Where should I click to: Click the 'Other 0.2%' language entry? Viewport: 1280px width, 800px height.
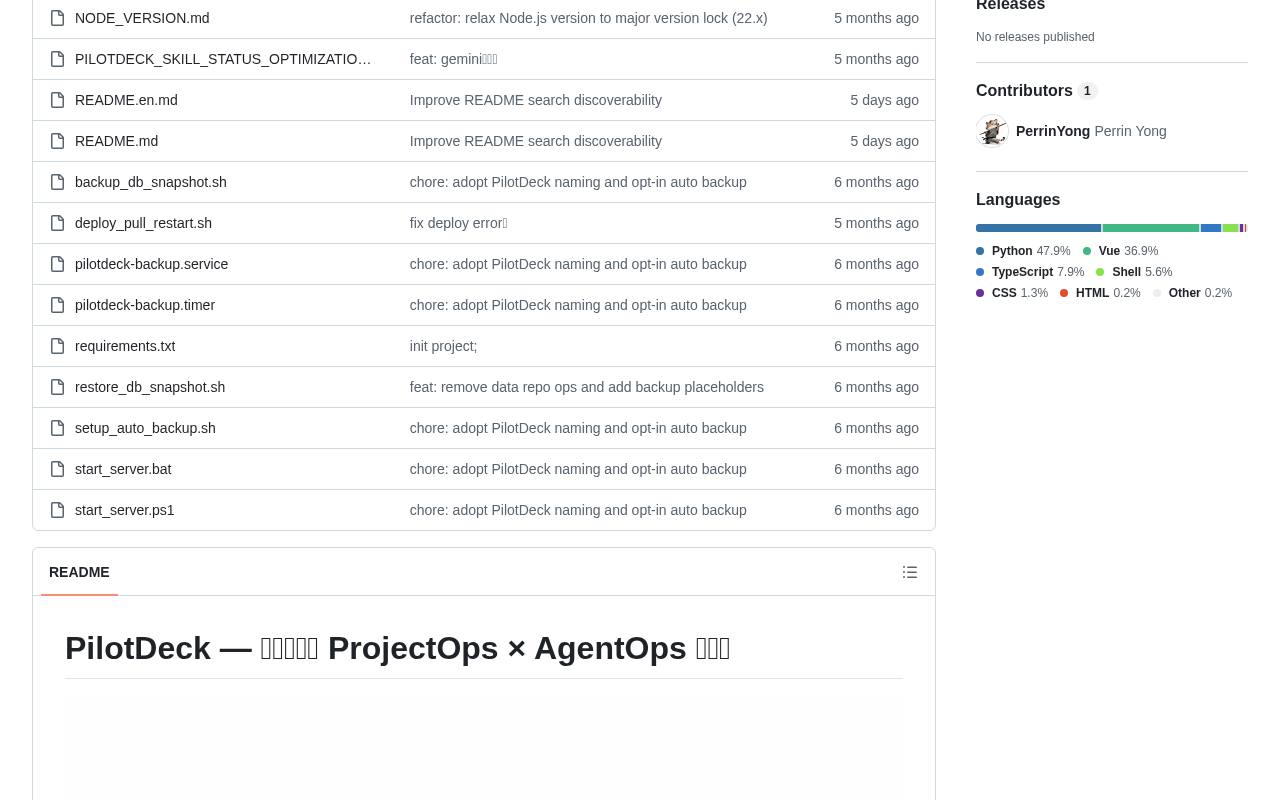(x=1192, y=293)
